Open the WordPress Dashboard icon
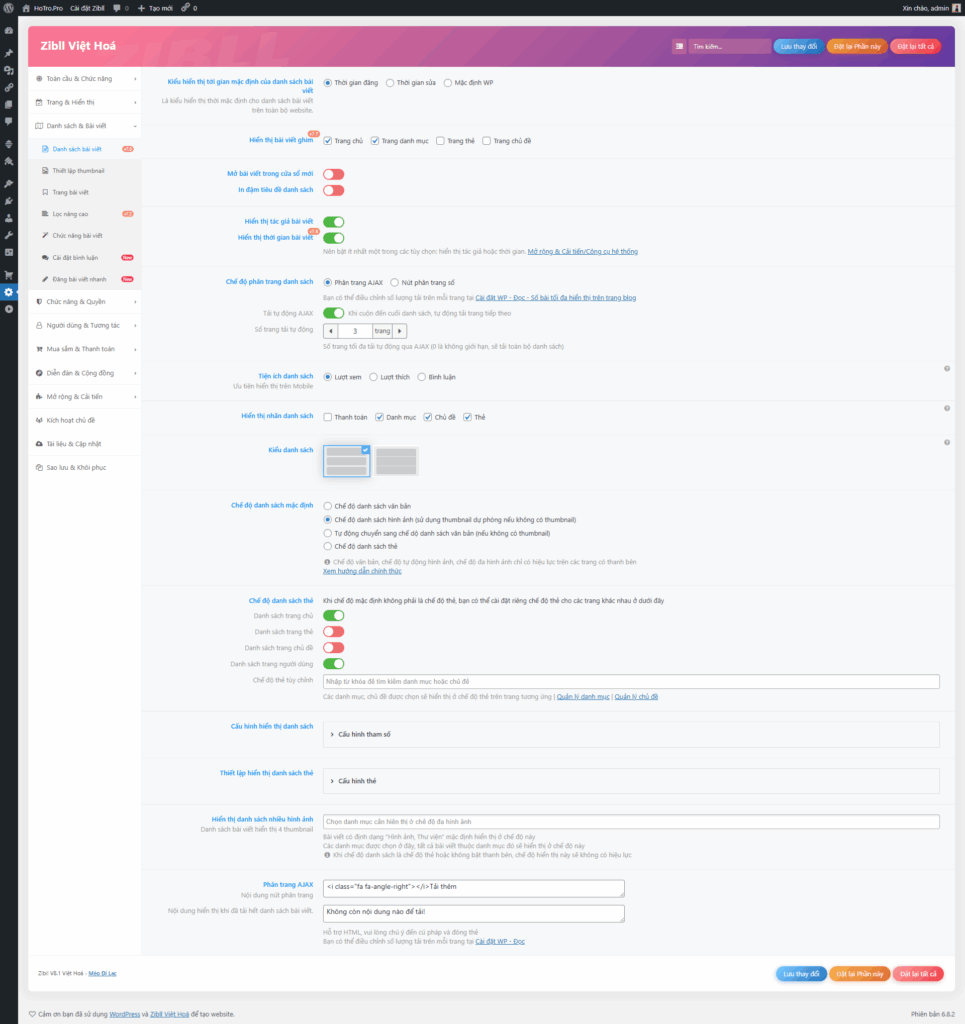The height and width of the screenshot is (1024, 965). (x=8, y=31)
